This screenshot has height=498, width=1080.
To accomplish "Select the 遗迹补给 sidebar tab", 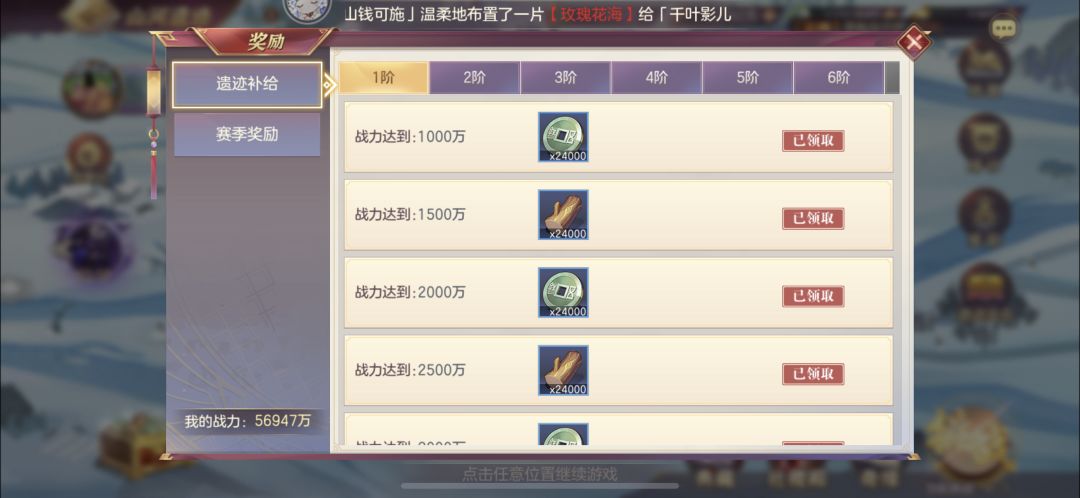I will point(247,85).
